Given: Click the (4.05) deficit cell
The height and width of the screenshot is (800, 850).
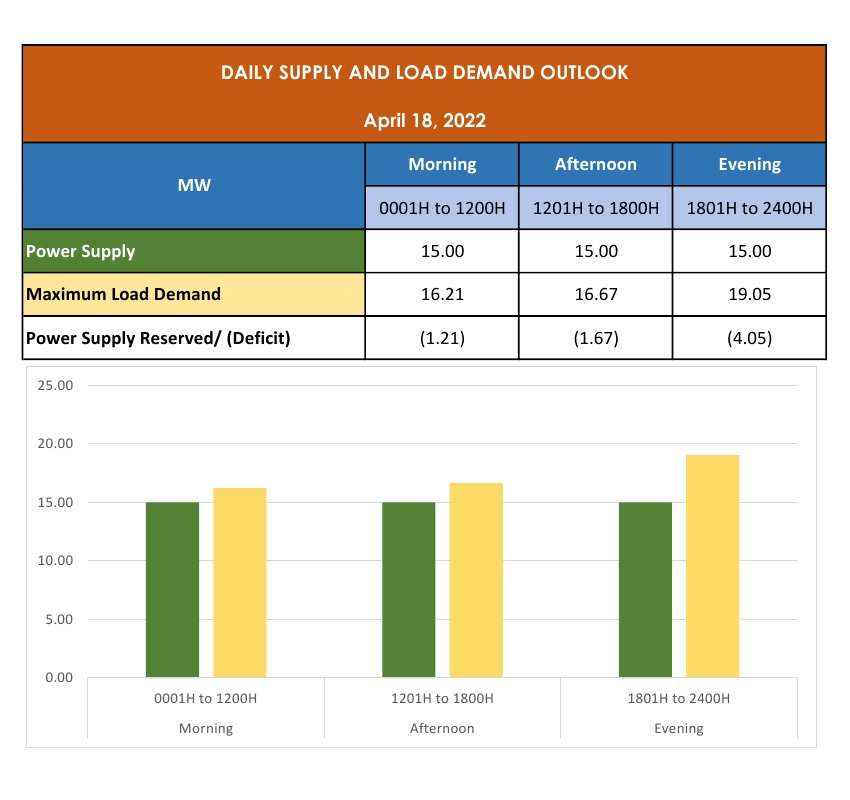Looking at the screenshot, I should 749,338.
